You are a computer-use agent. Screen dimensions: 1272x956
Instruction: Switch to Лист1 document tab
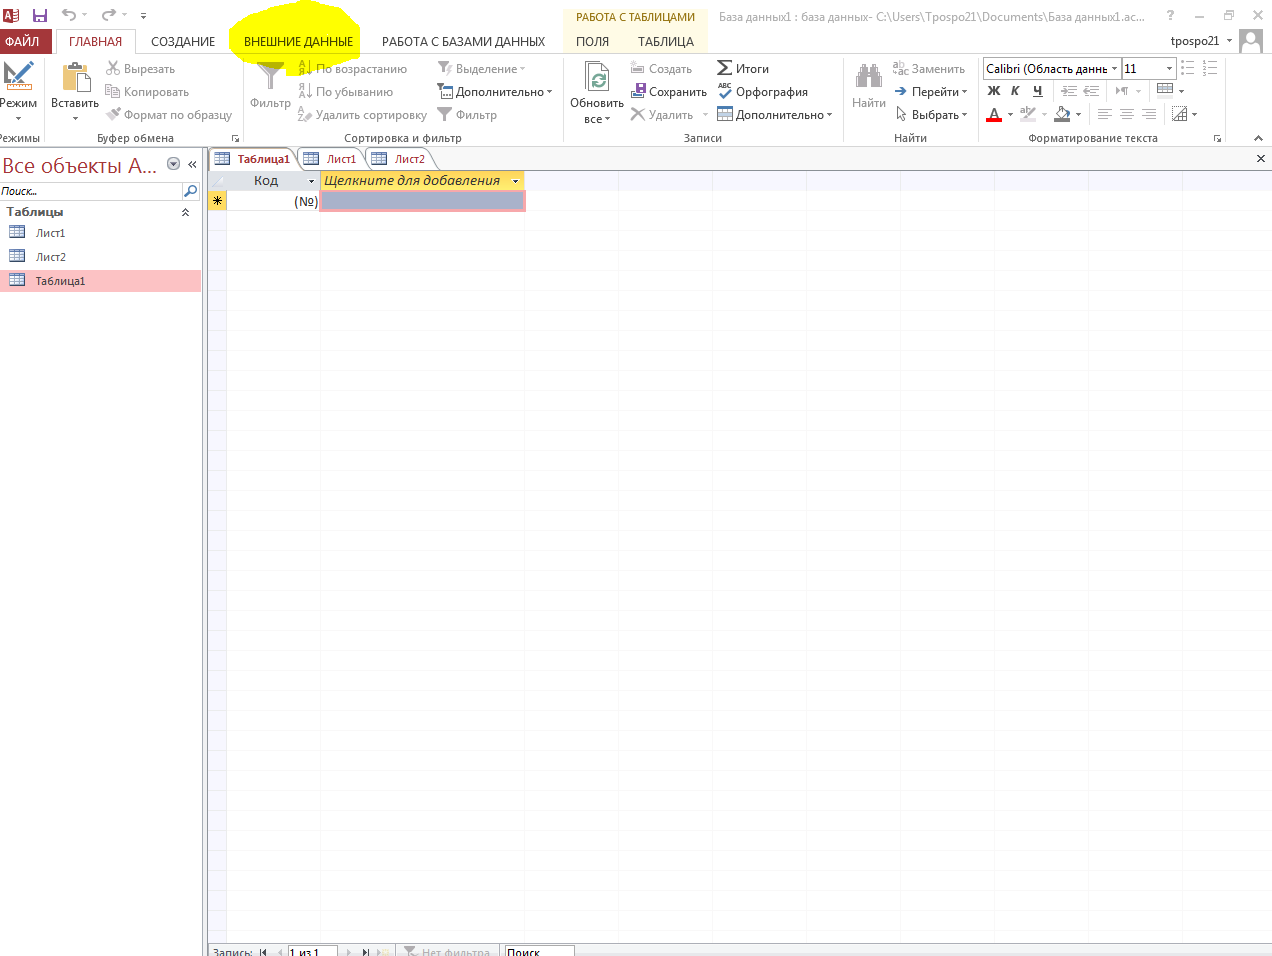pyautogui.click(x=331, y=159)
